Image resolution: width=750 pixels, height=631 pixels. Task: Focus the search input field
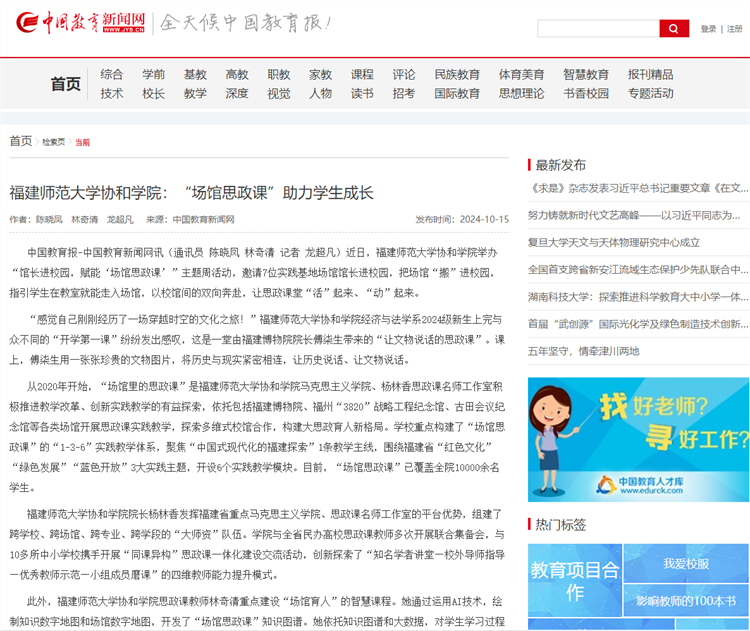598,29
